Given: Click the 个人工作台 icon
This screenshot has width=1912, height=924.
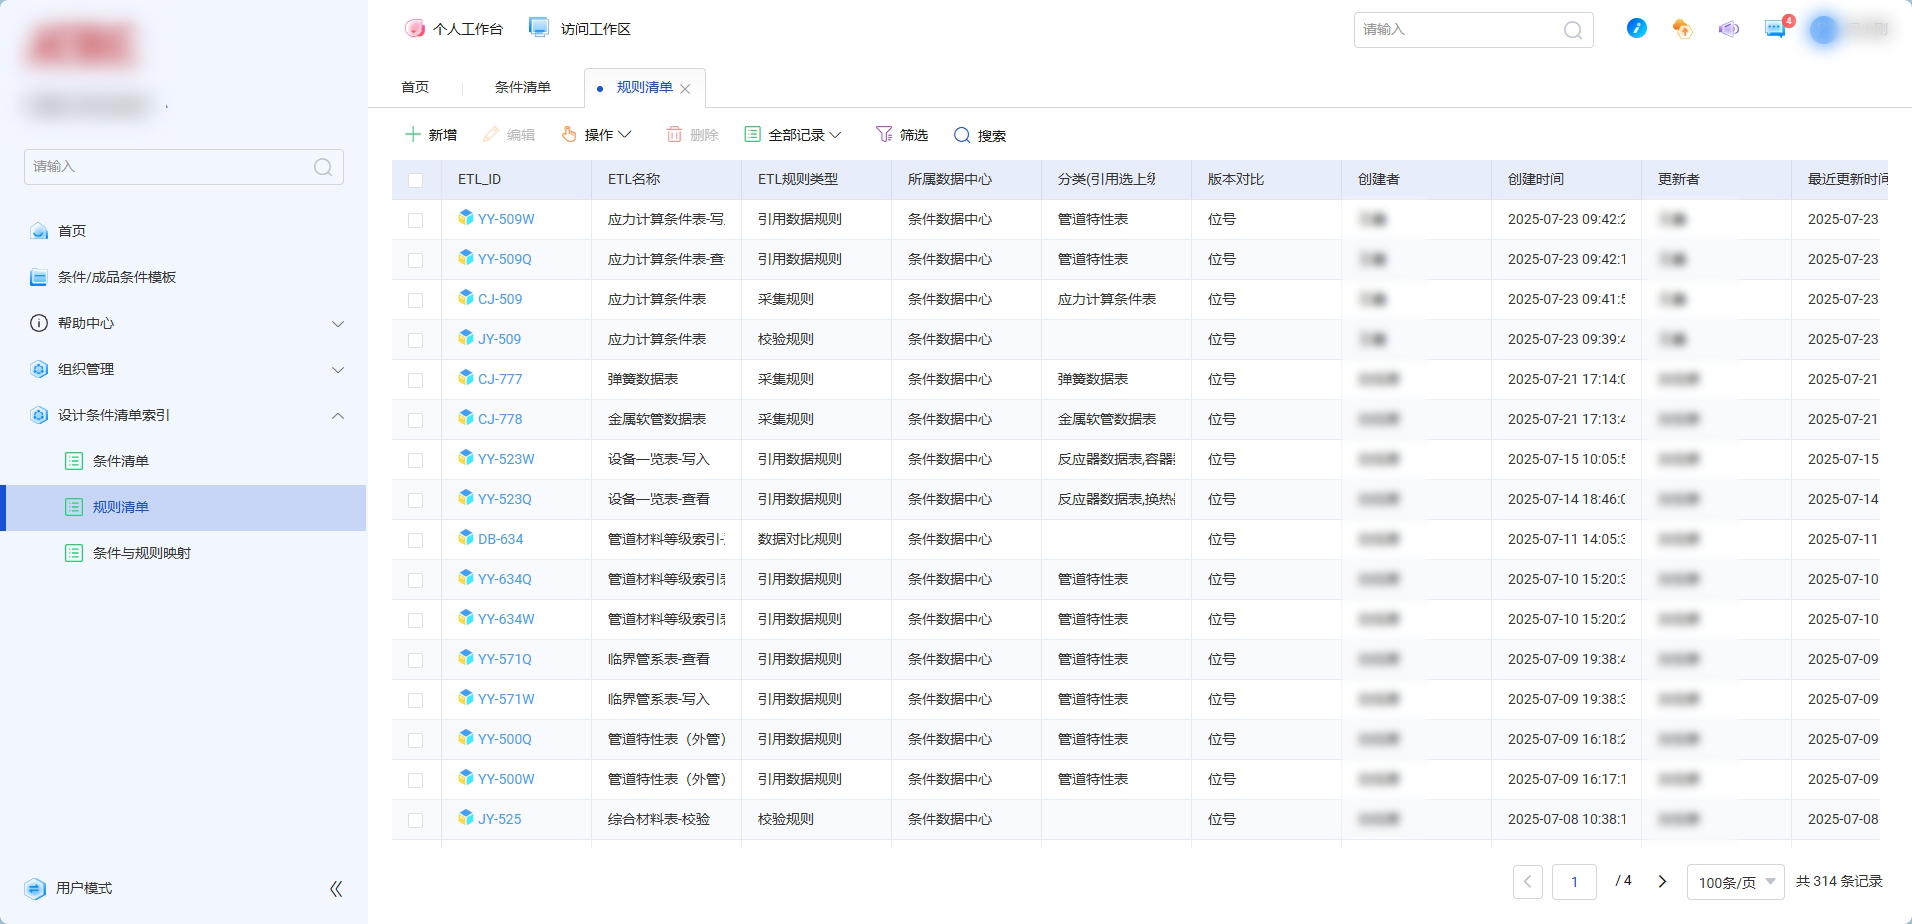Looking at the screenshot, I should point(414,28).
